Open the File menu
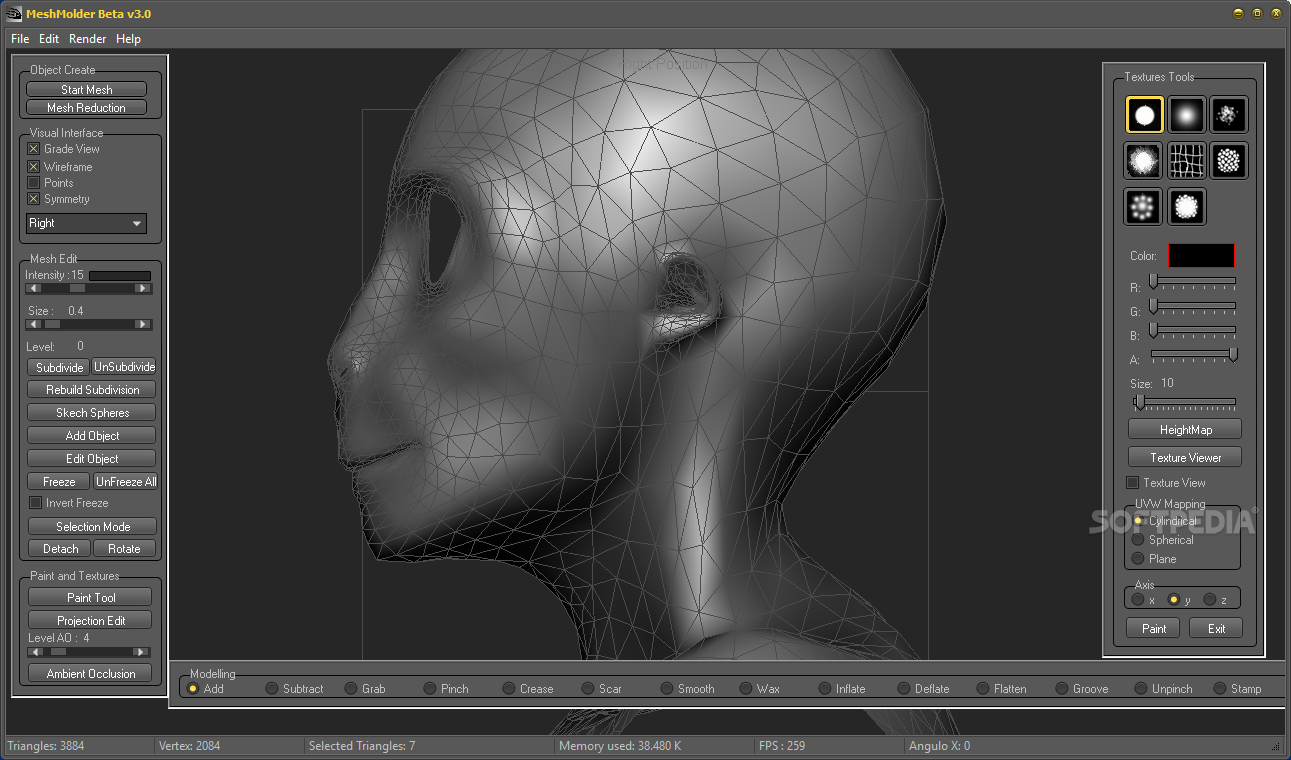Screen dimensions: 1291x760 [x=20, y=39]
